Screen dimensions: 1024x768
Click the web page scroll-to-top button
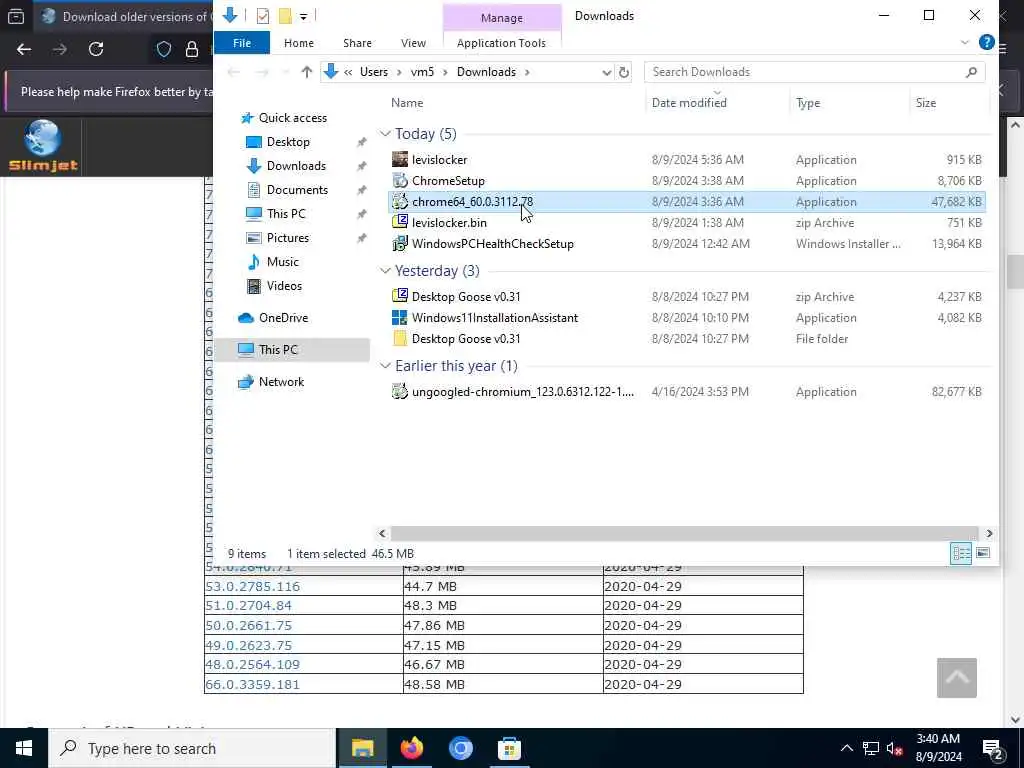(x=957, y=678)
